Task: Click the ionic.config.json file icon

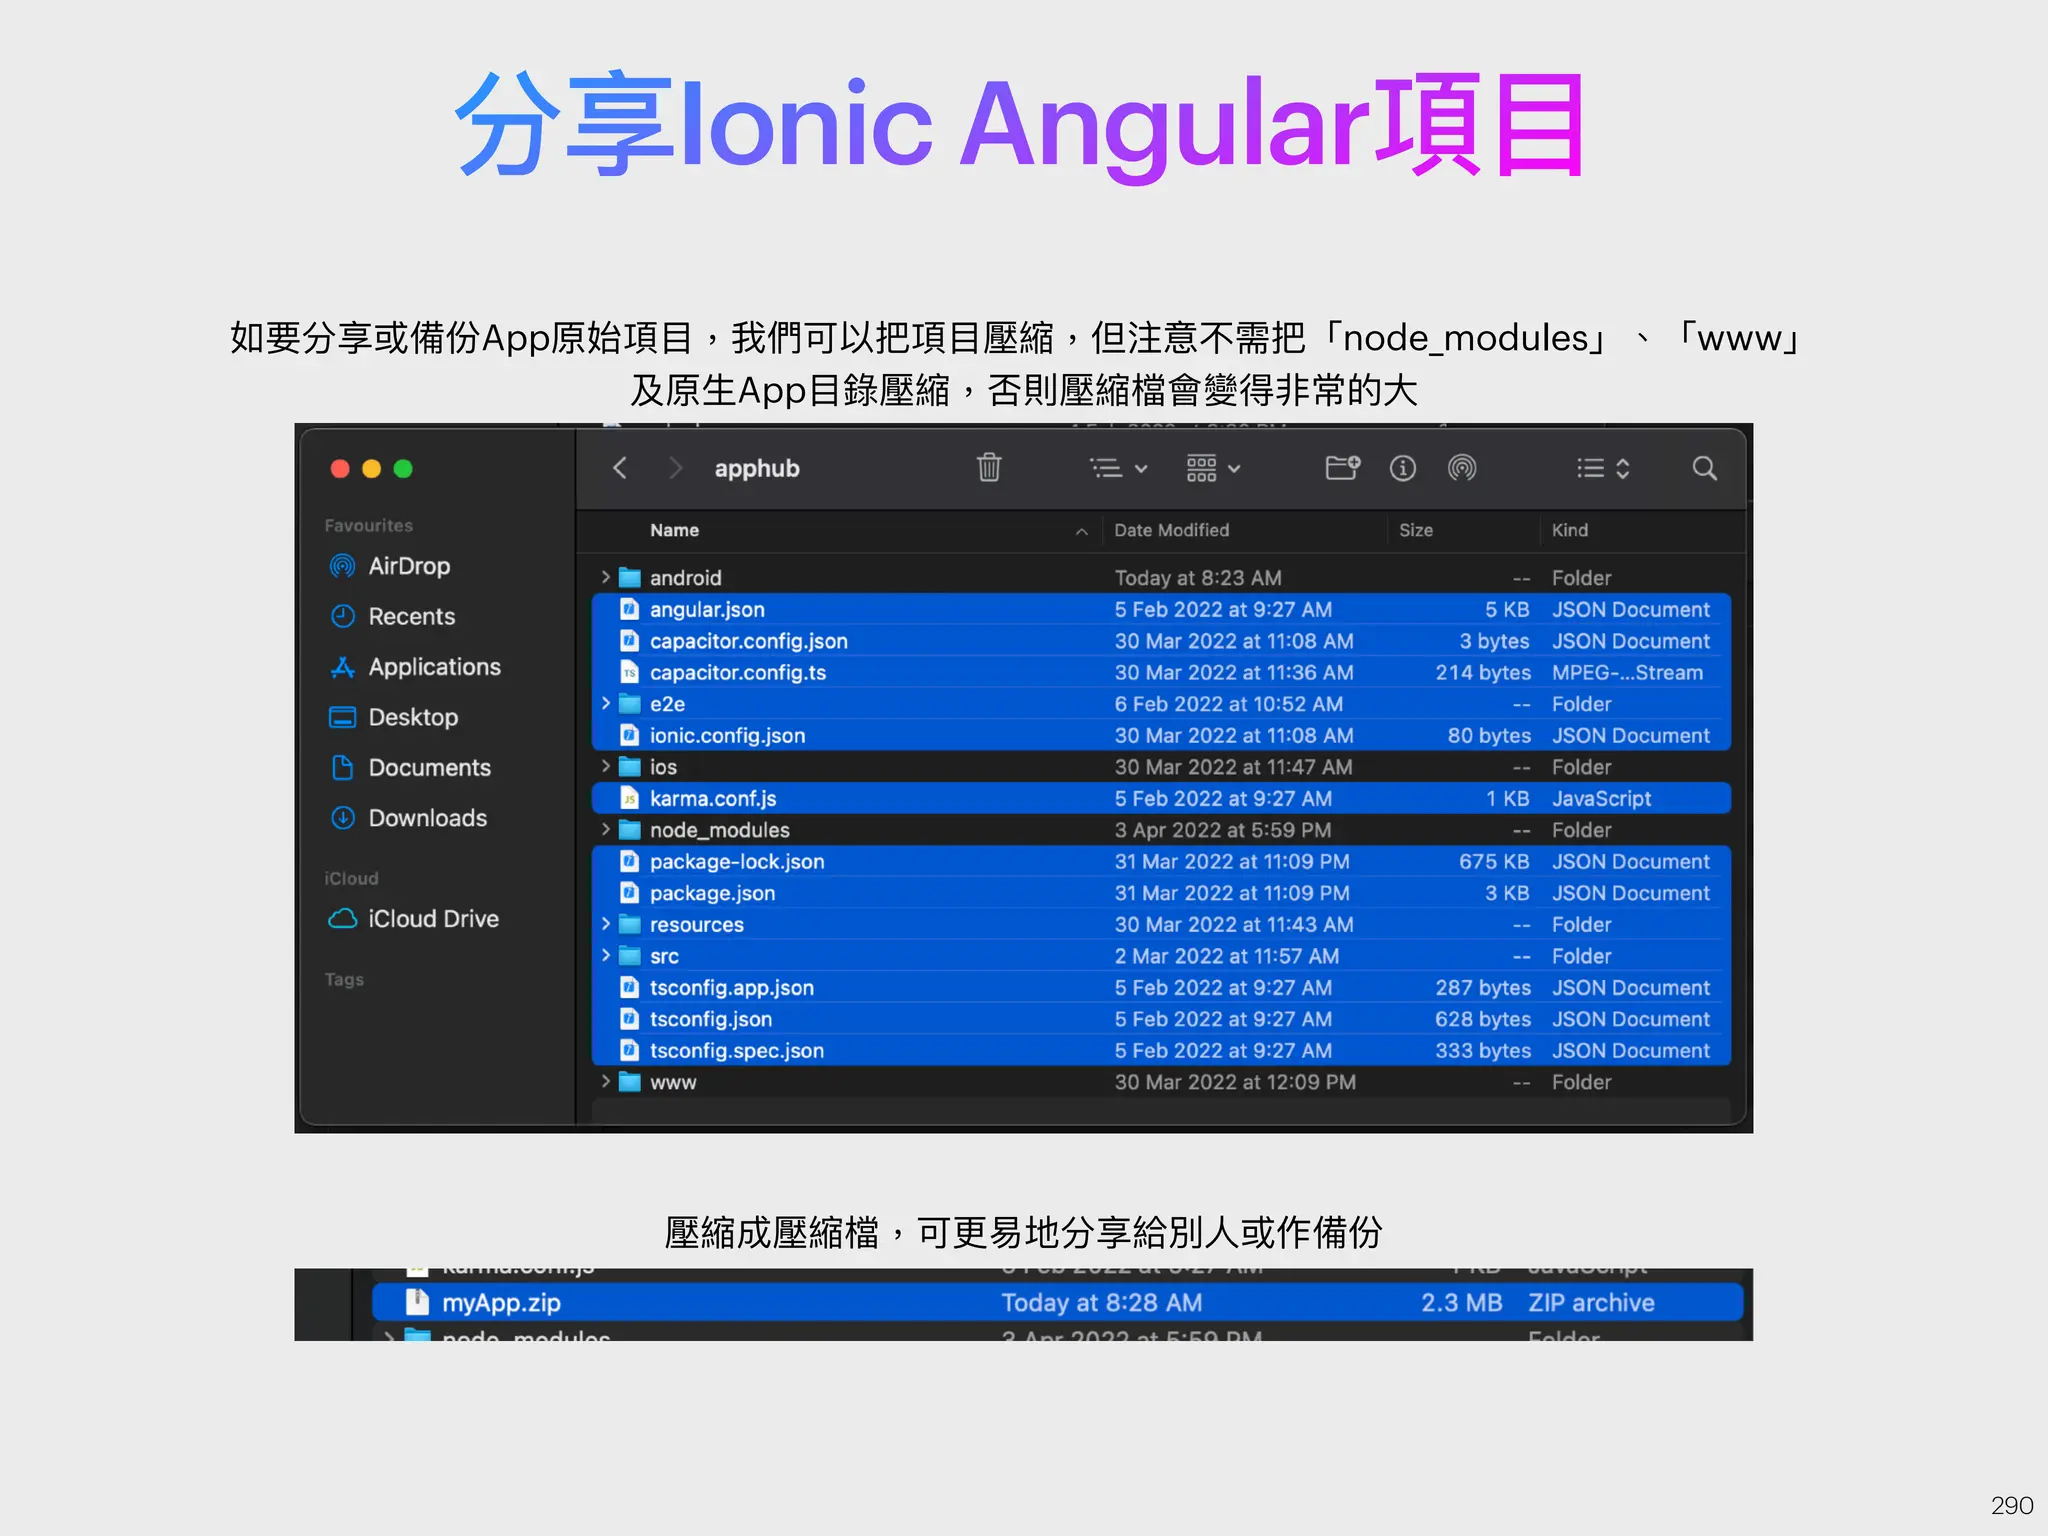Action: (x=629, y=735)
